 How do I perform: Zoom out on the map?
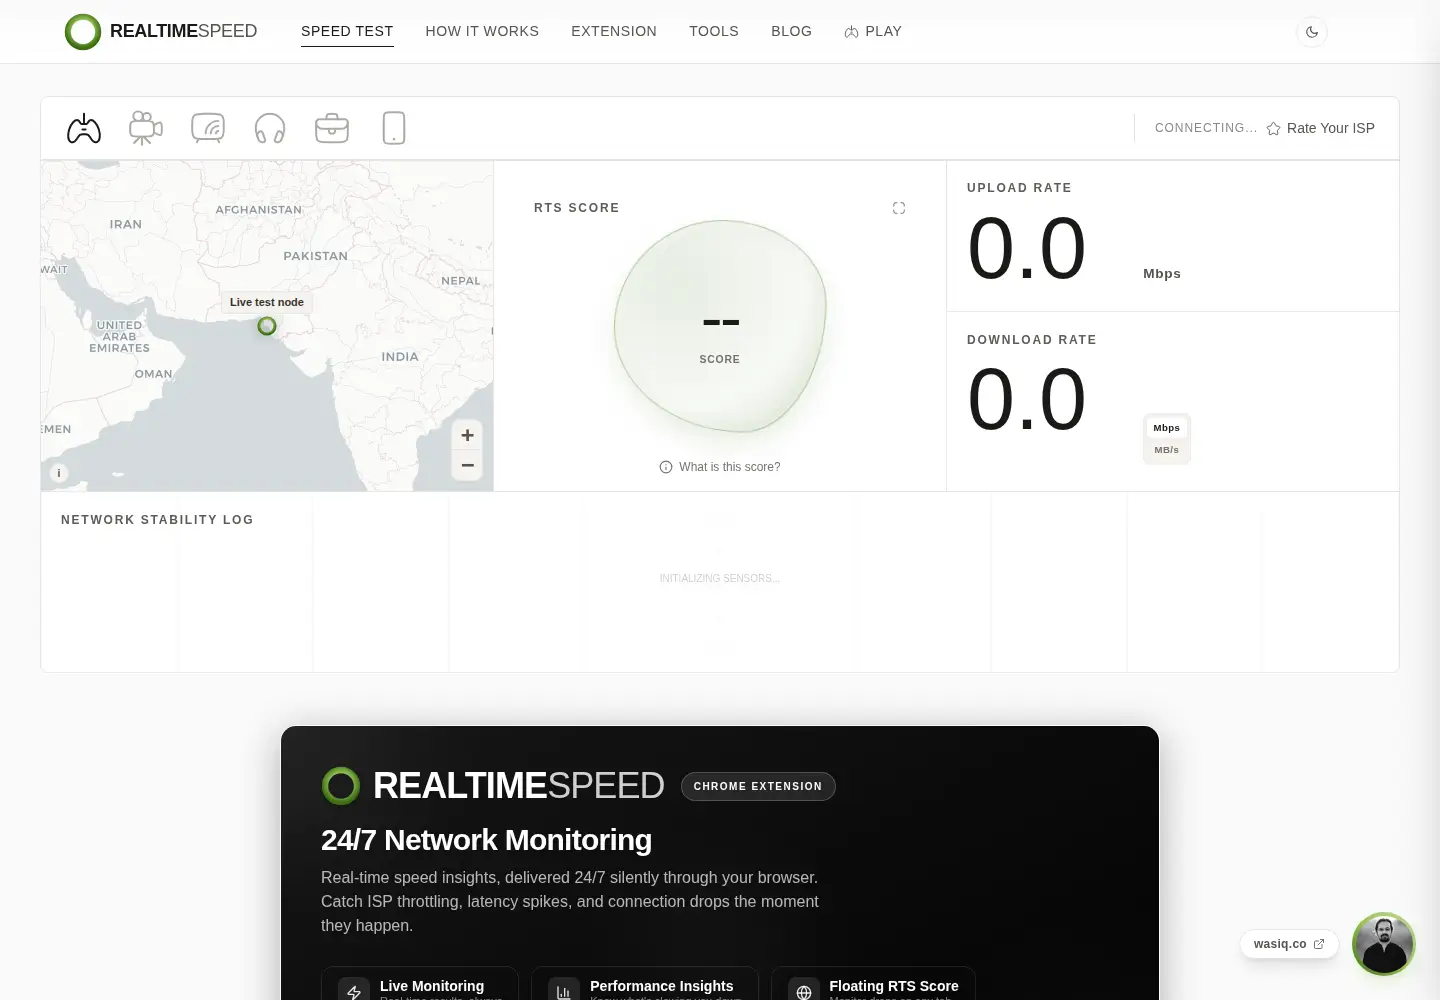tap(467, 465)
